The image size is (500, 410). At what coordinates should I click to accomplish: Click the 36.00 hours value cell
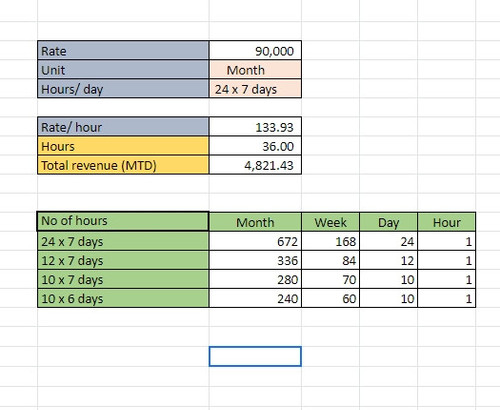pos(255,146)
